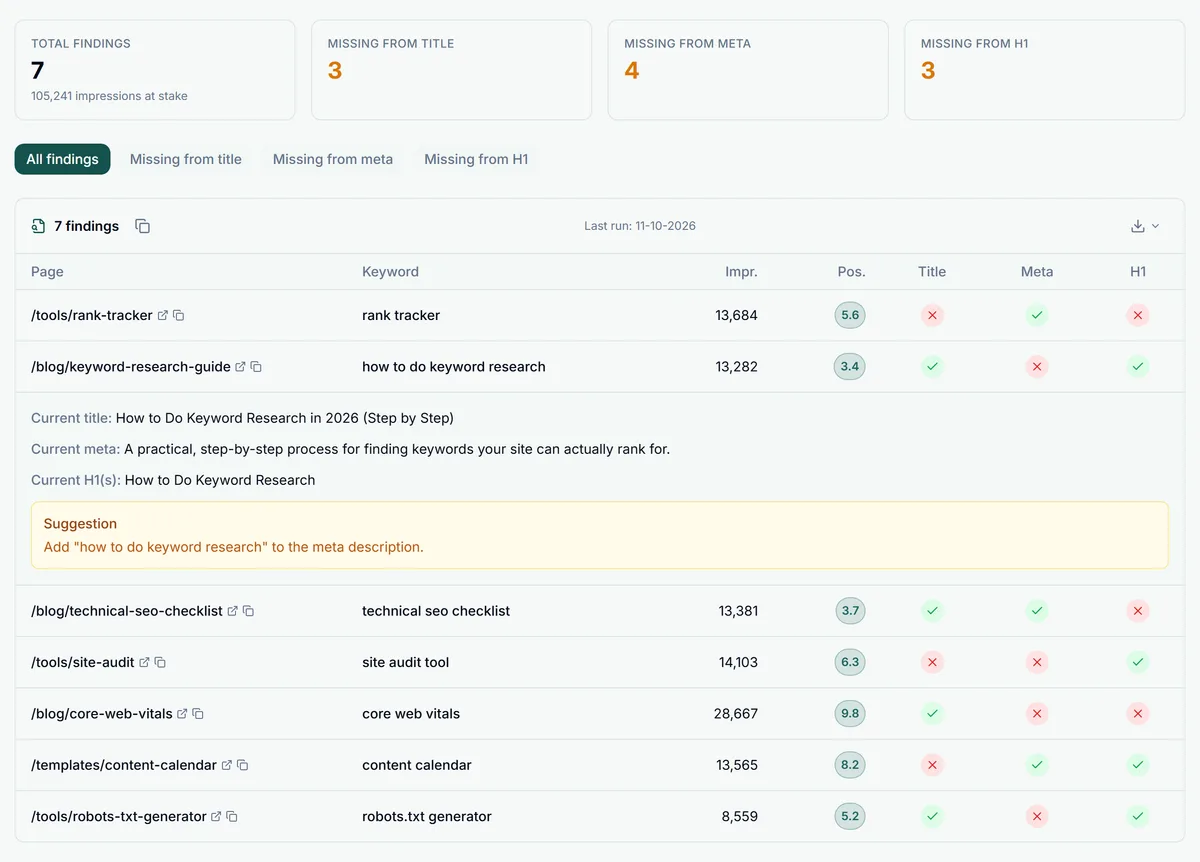Click the Total Findings summary card
Screen dimensions: 1200x862
click(x=155, y=70)
